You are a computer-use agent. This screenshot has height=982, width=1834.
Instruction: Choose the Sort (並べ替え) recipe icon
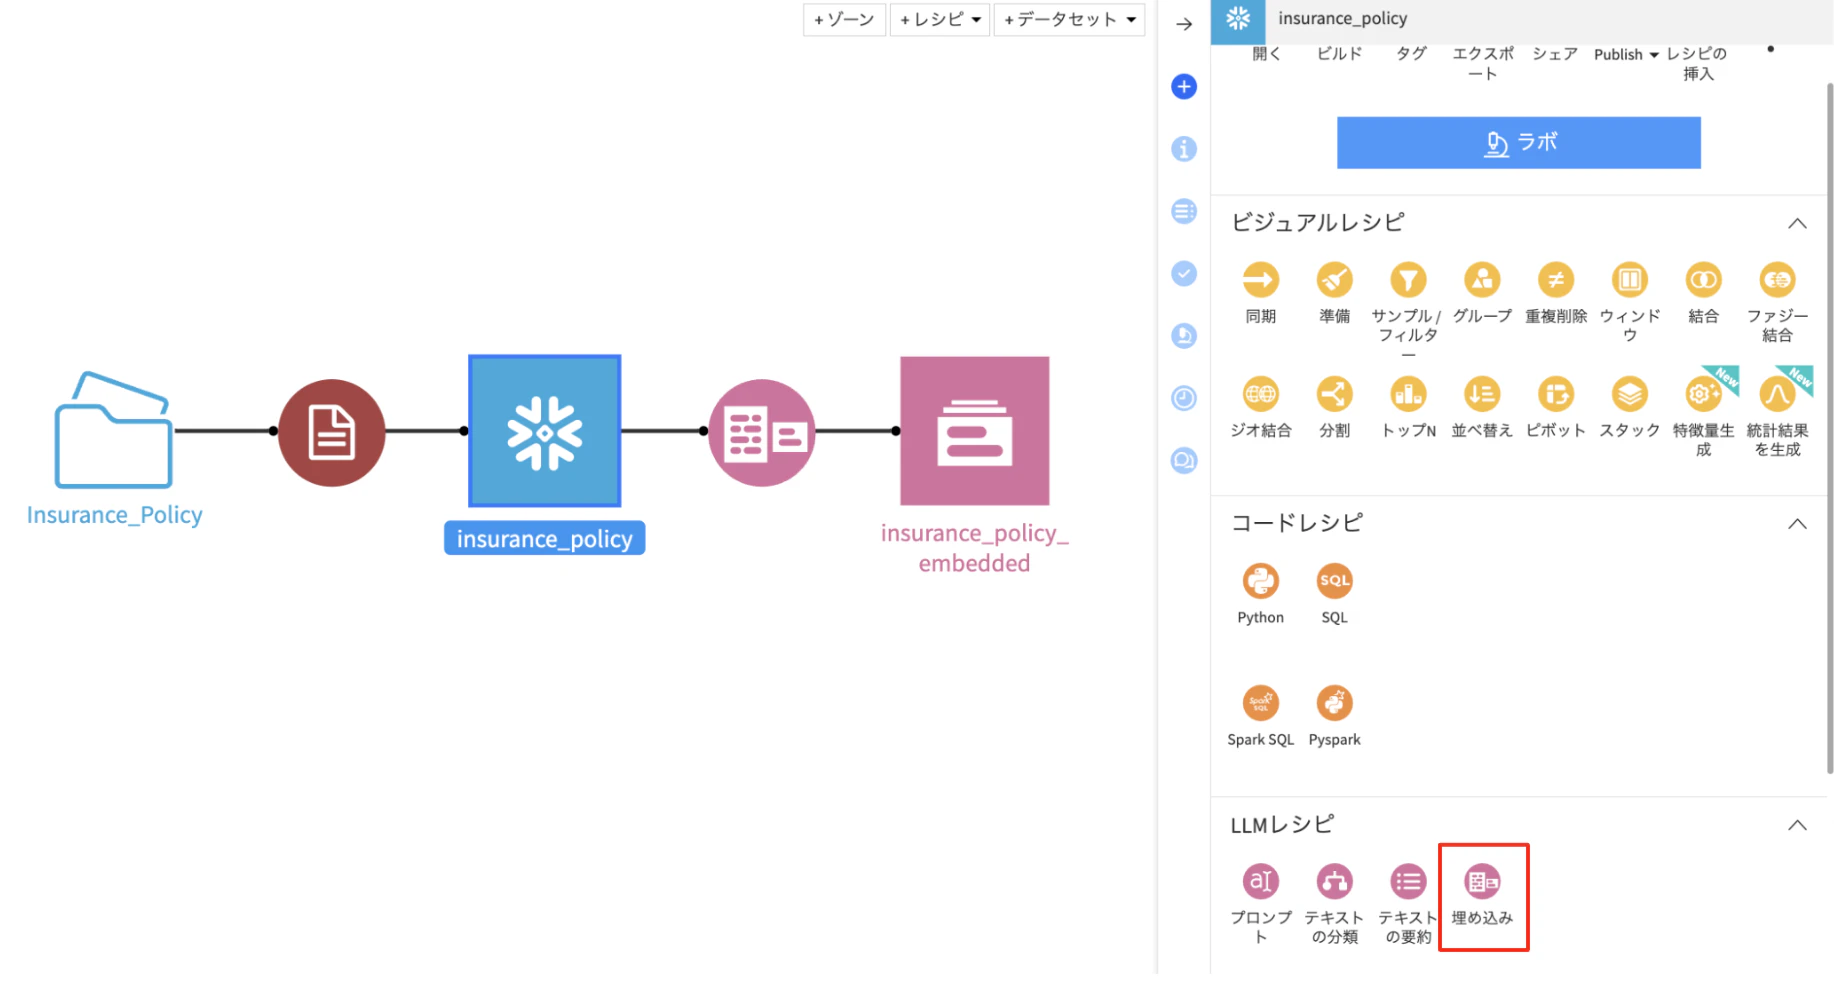pyautogui.click(x=1482, y=394)
